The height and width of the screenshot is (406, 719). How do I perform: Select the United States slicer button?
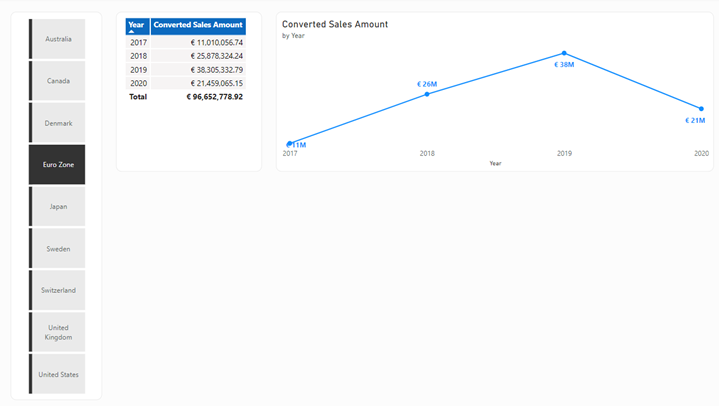coord(57,374)
